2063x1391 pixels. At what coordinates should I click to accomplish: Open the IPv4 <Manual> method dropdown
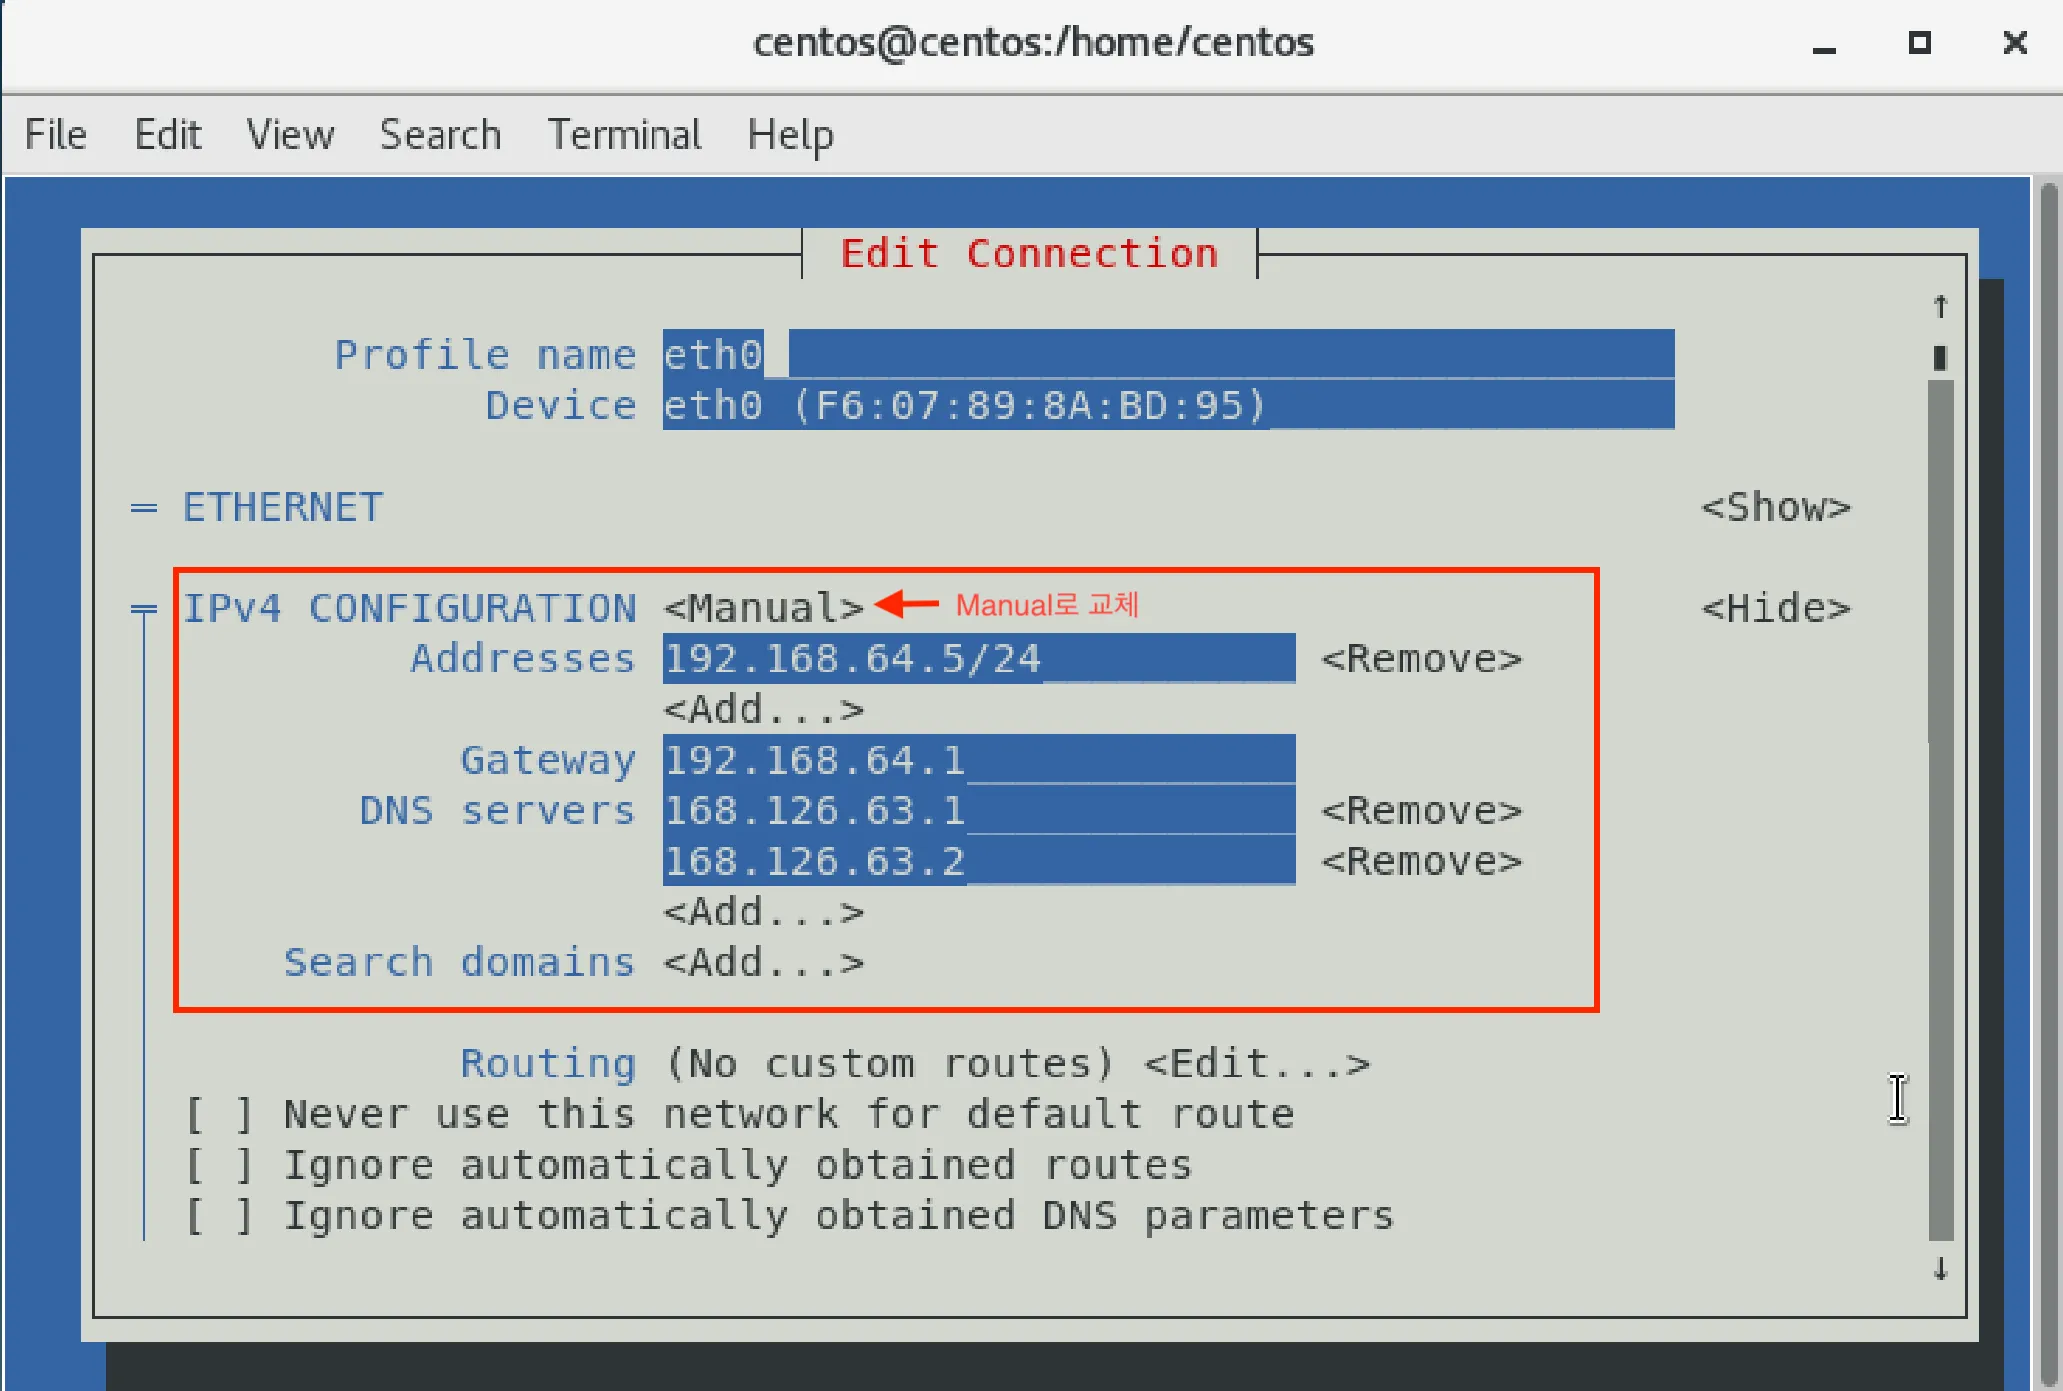coord(763,608)
